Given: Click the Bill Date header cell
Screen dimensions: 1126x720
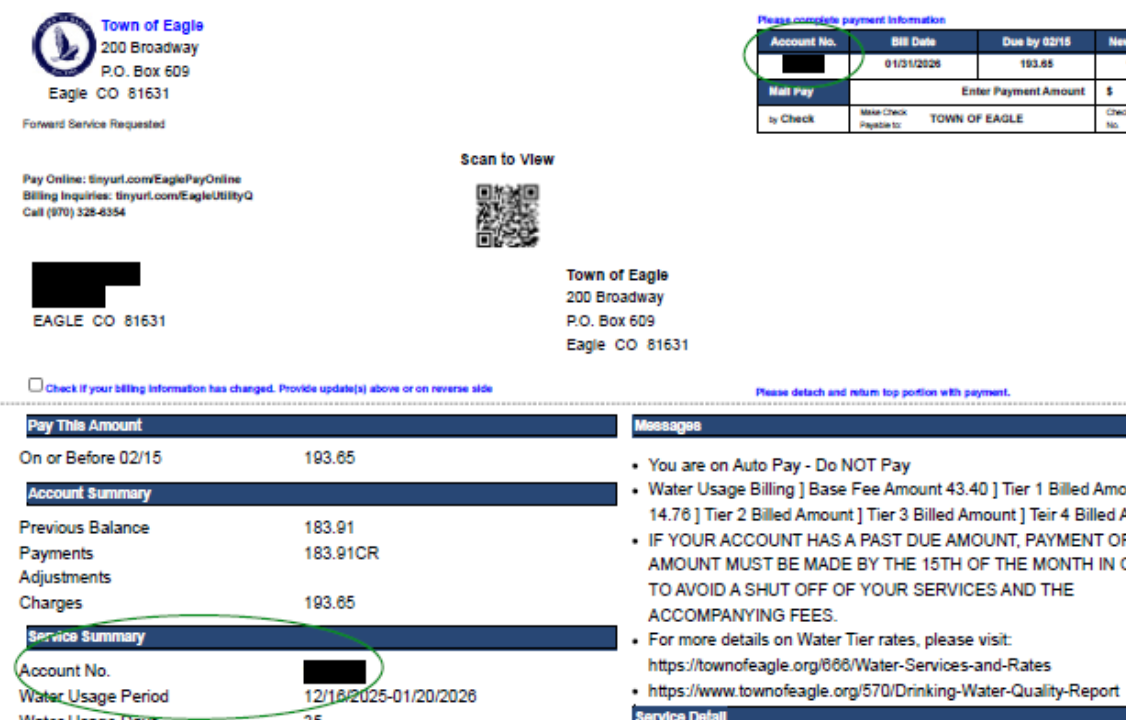Looking at the screenshot, I should [913, 42].
